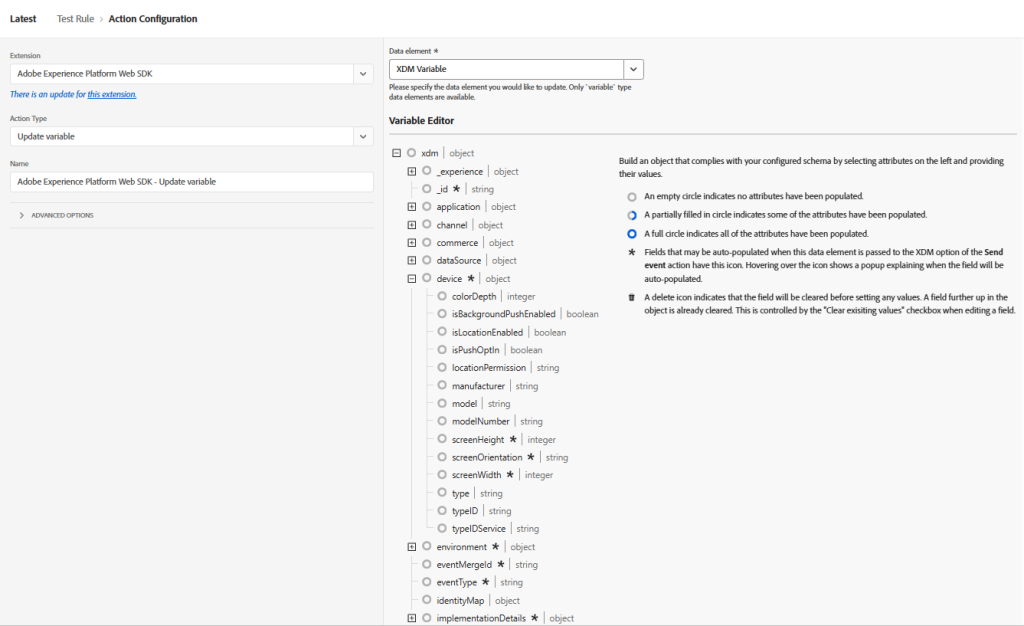1024x626 pixels.
Task: Expand the channel object node
Action: pyautogui.click(x=411, y=225)
